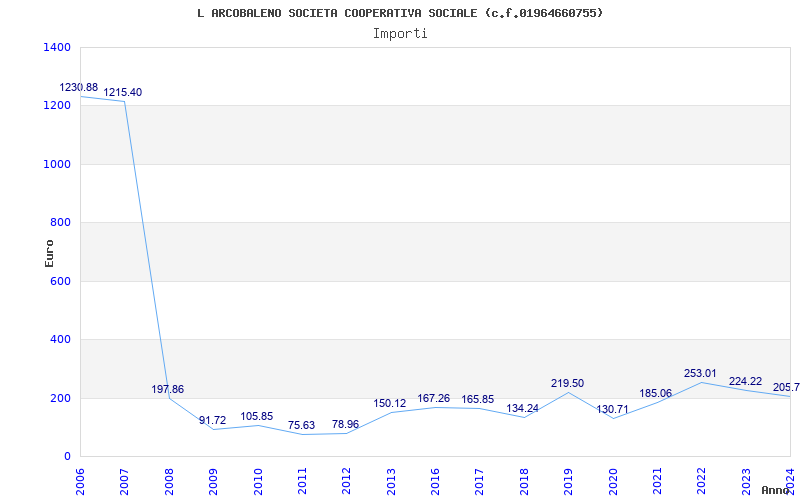Click the y-axis value 1200

click(57, 106)
